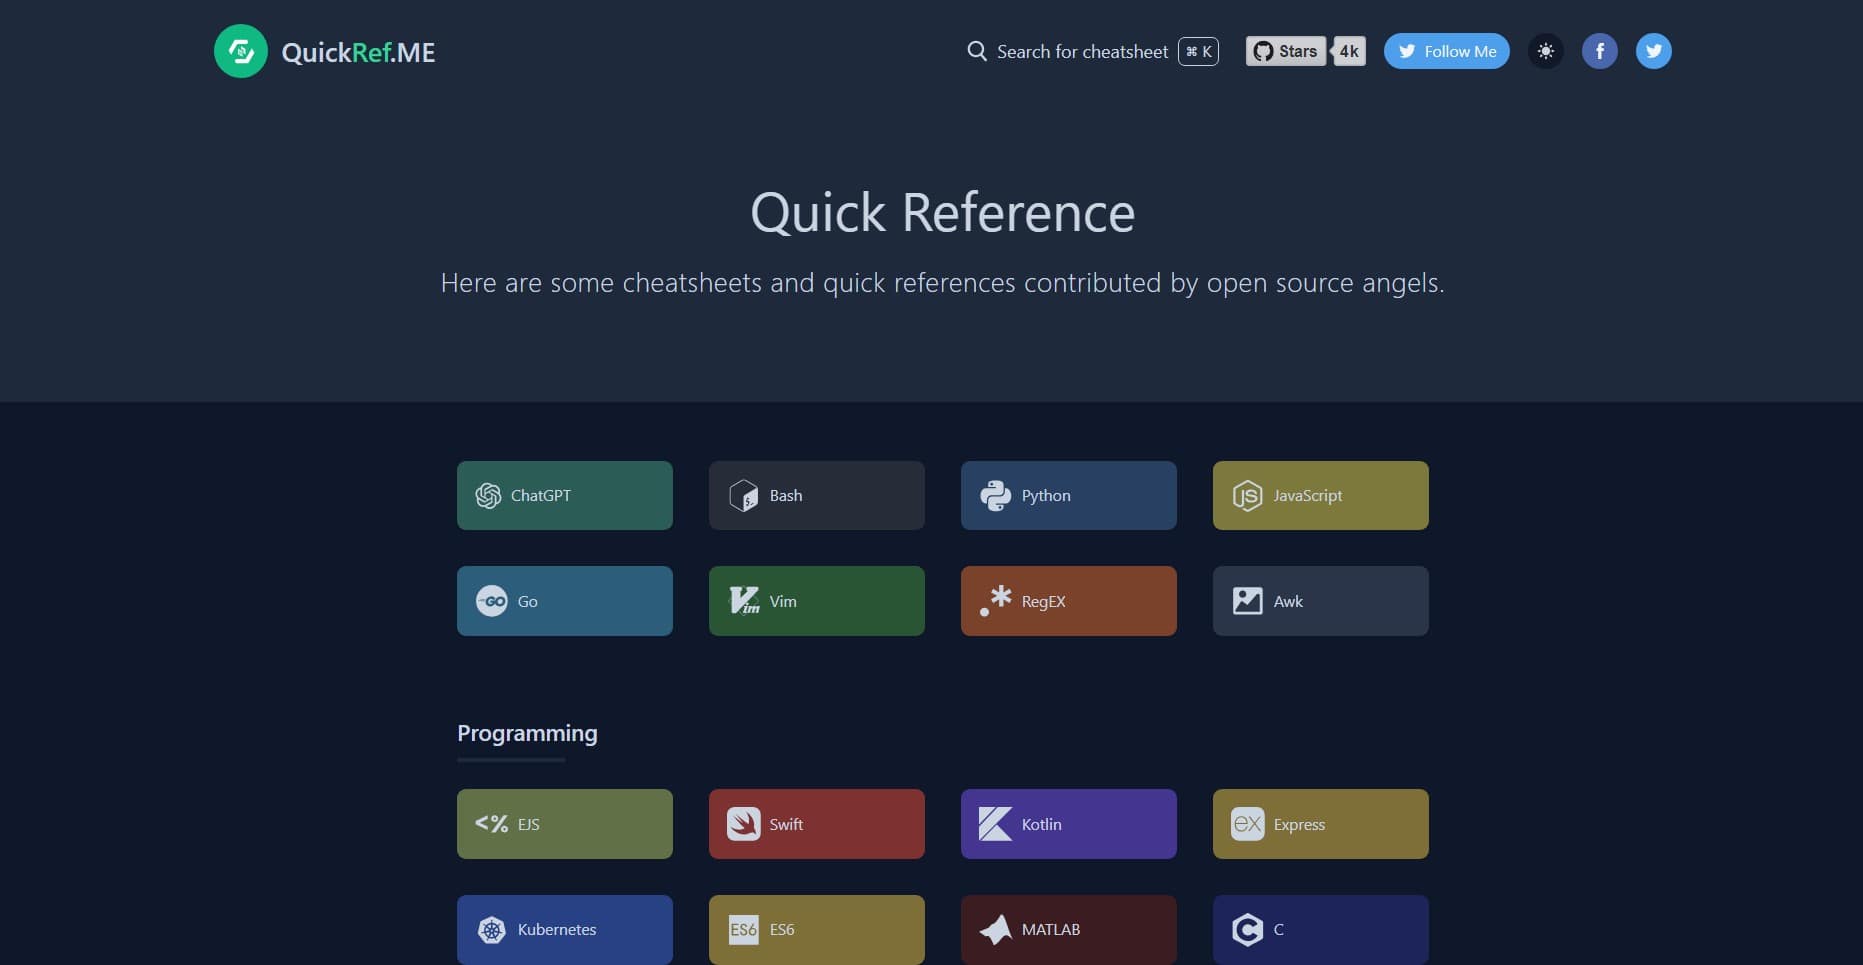1863x965 pixels.
Task: Click the ⌘ K shortcut badge
Action: click(x=1198, y=51)
